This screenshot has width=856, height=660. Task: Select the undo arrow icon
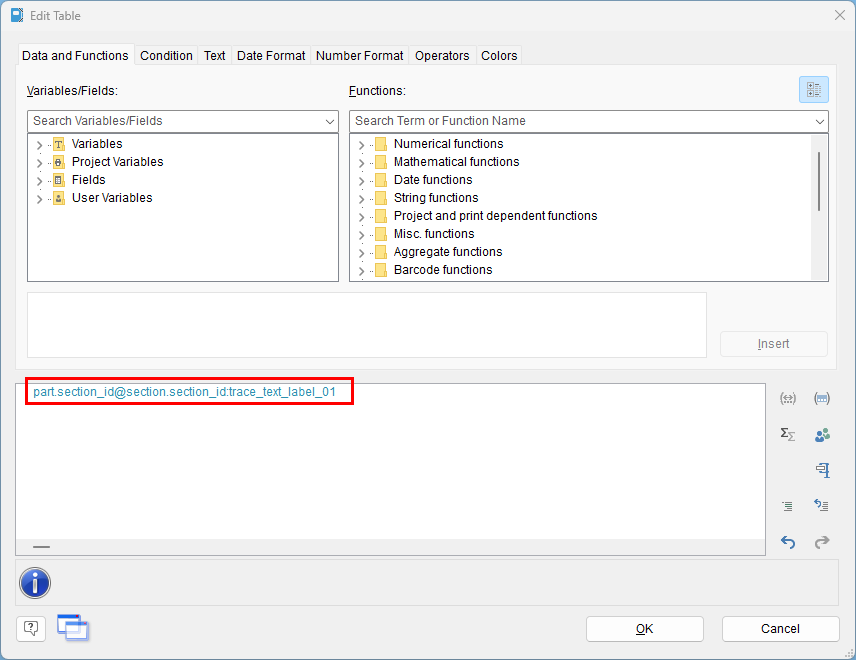787,542
